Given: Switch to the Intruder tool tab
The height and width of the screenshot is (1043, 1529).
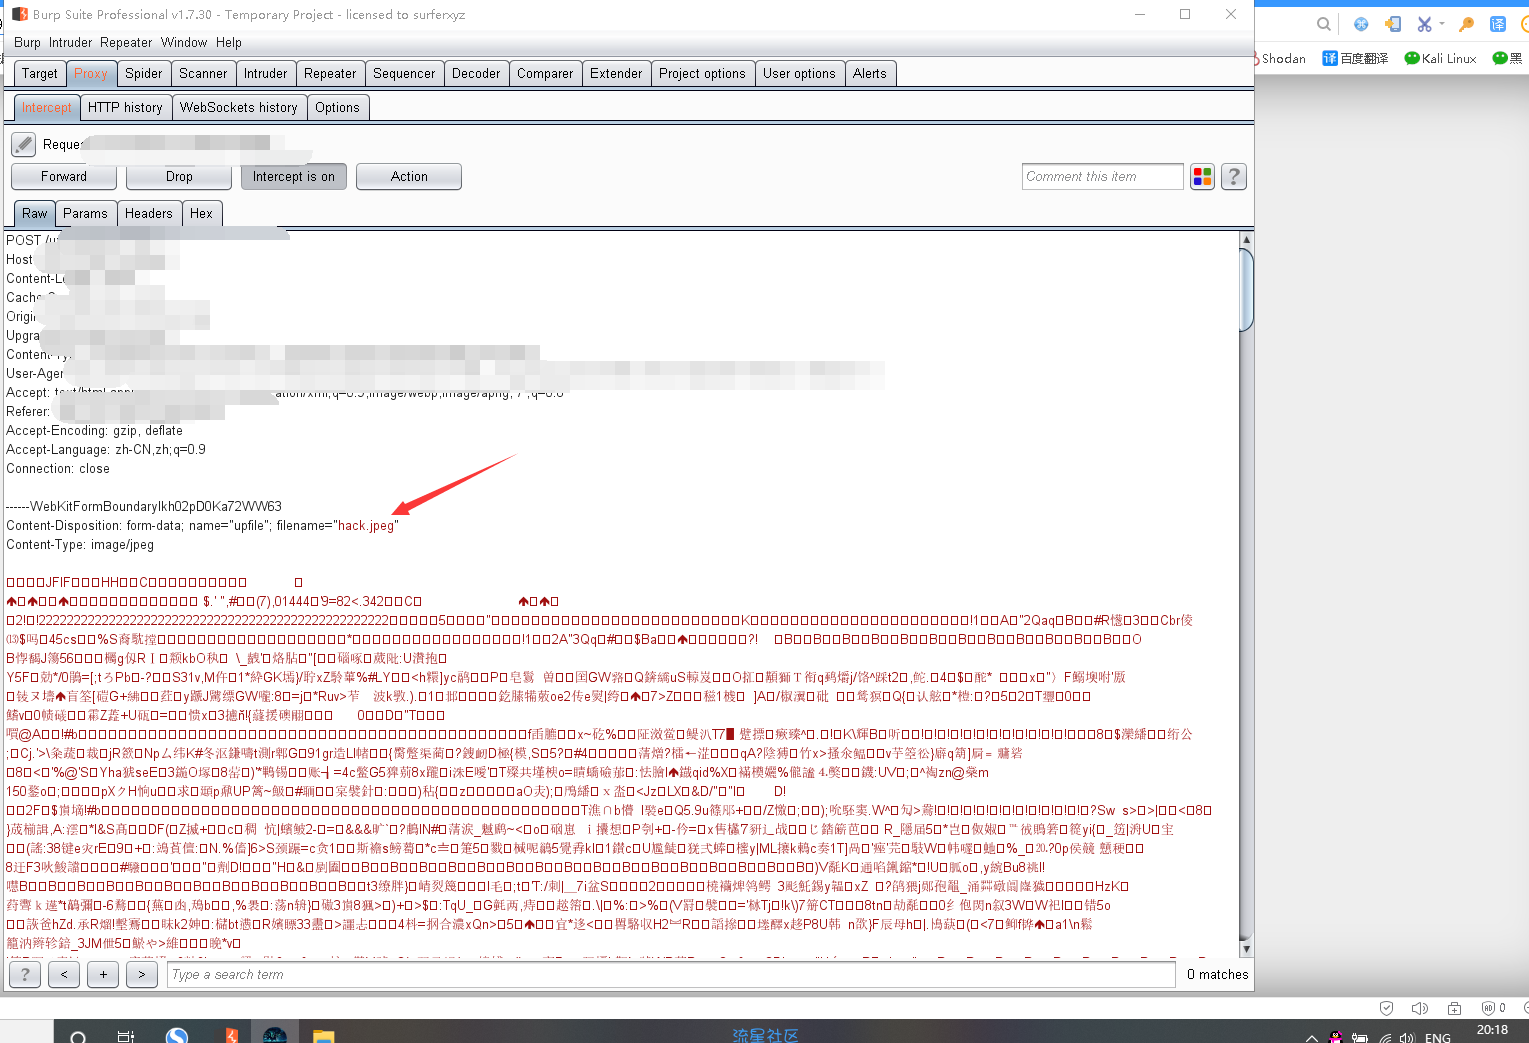Looking at the screenshot, I should pyautogui.click(x=266, y=73).
